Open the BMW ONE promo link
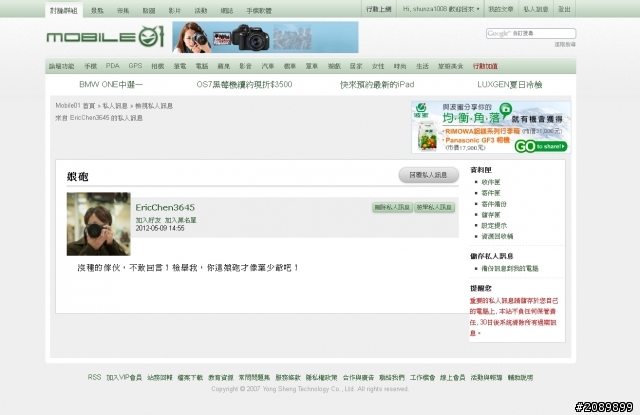Screen dimensions: 640x415 tap(111, 84)
